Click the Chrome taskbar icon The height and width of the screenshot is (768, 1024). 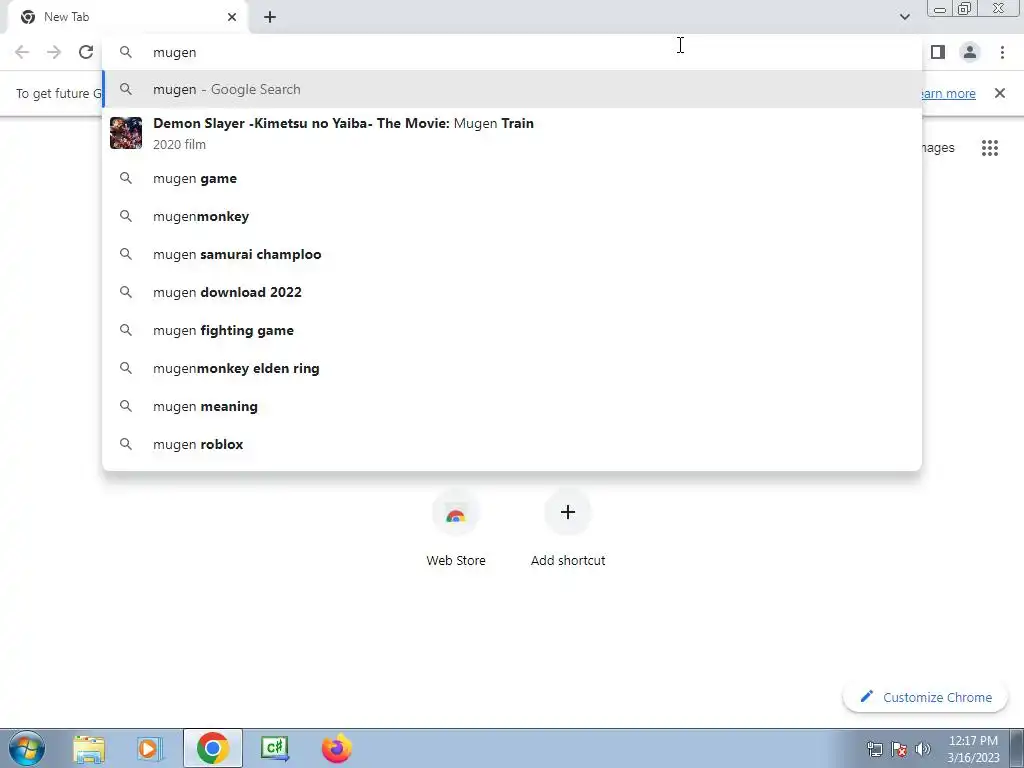[x=212, y=748]
